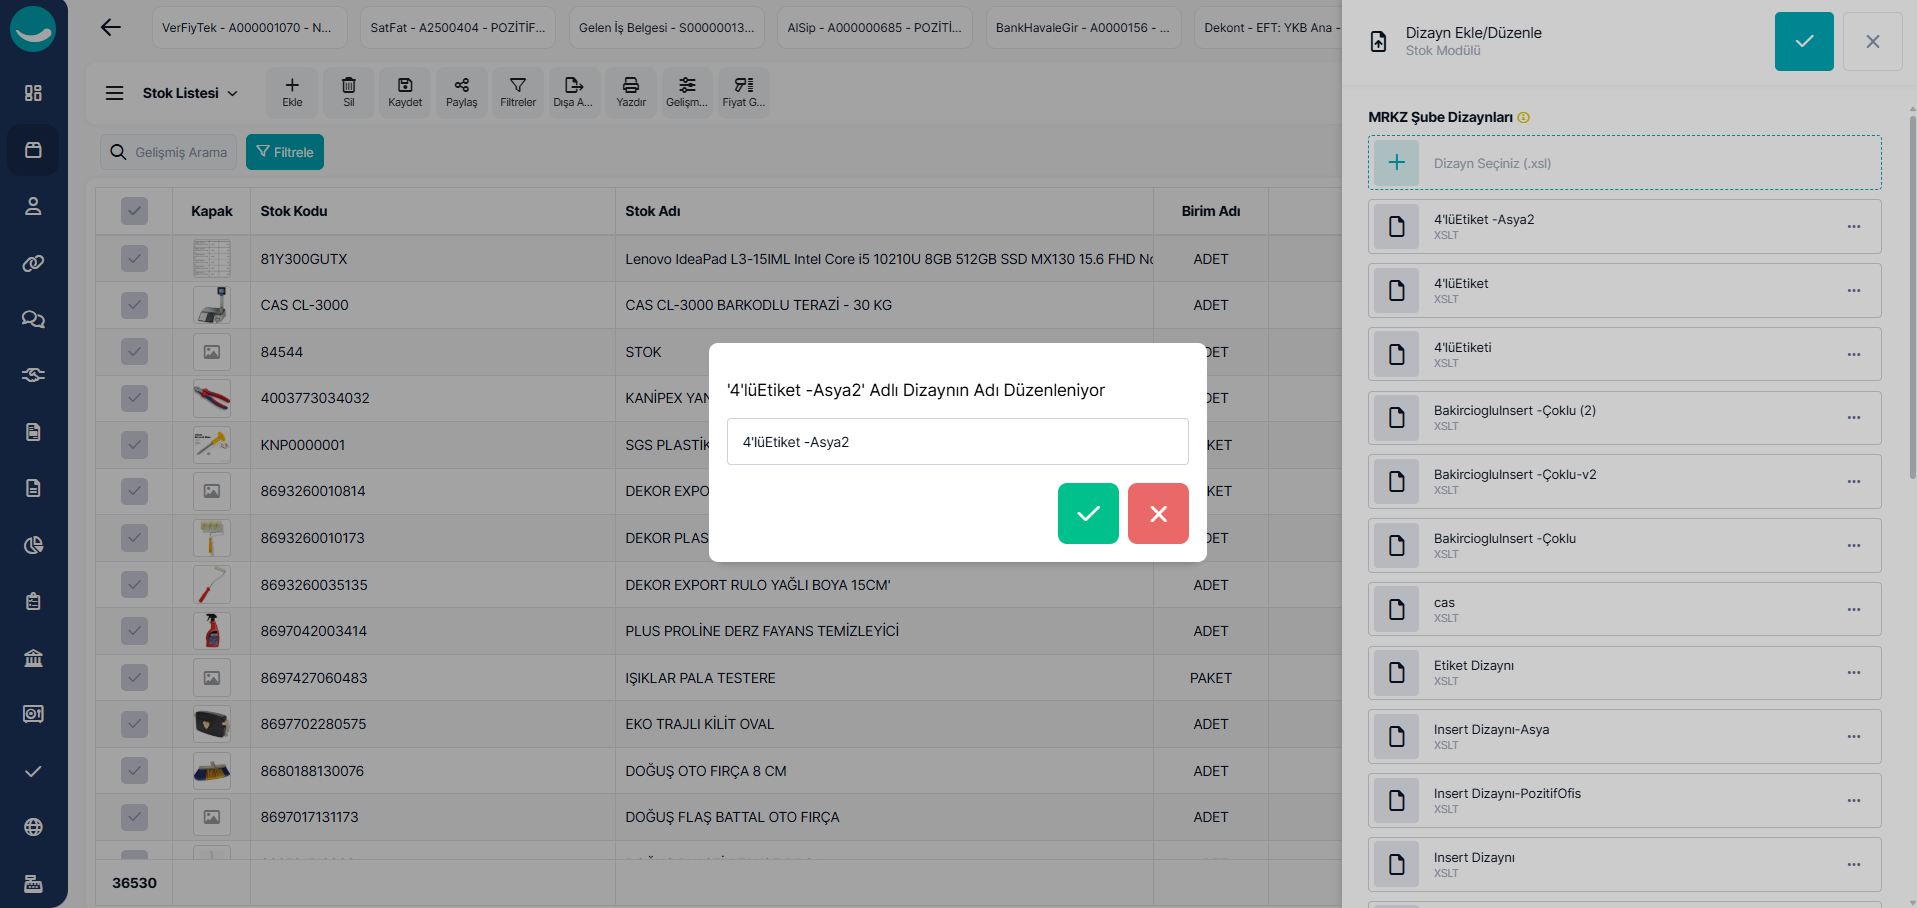Click the Kaydet save icon
This screenshot has width=1917, height=908.
[x=405, y=92]
